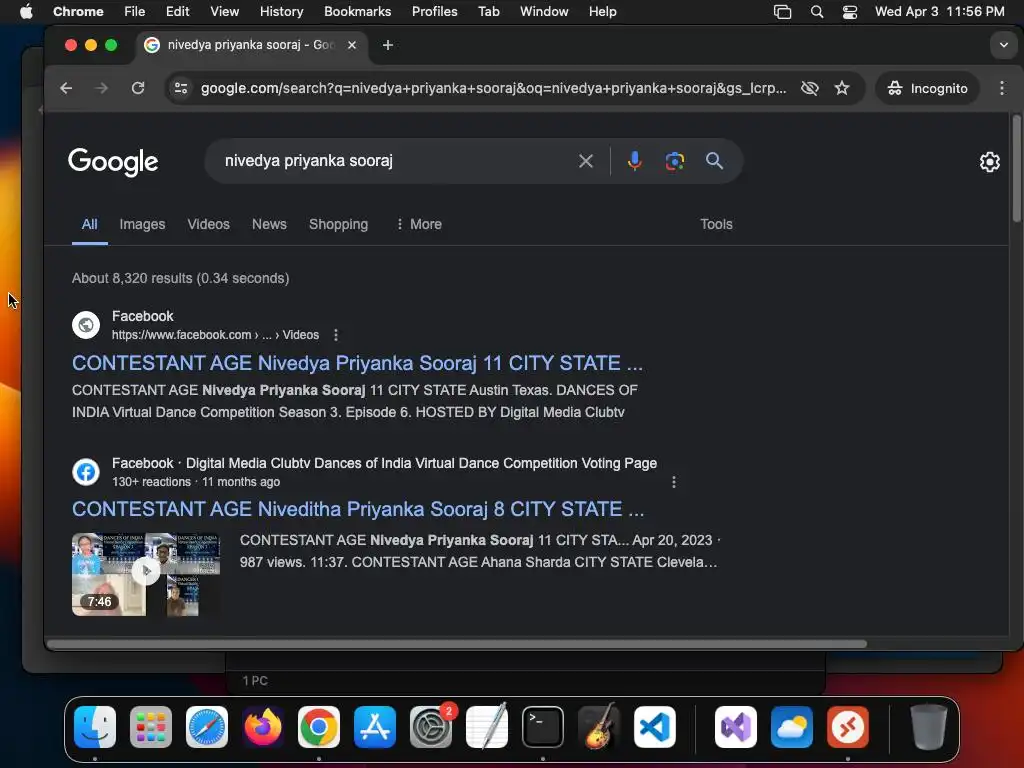1024x768 pixels.
Task: Click the address bar URL
Action: point(493,88)
